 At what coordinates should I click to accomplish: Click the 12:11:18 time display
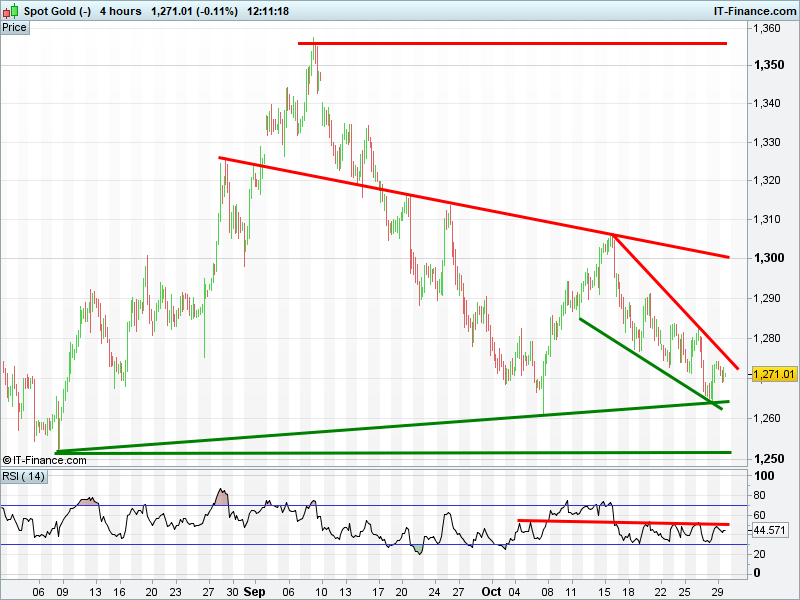tap(268, 11)
